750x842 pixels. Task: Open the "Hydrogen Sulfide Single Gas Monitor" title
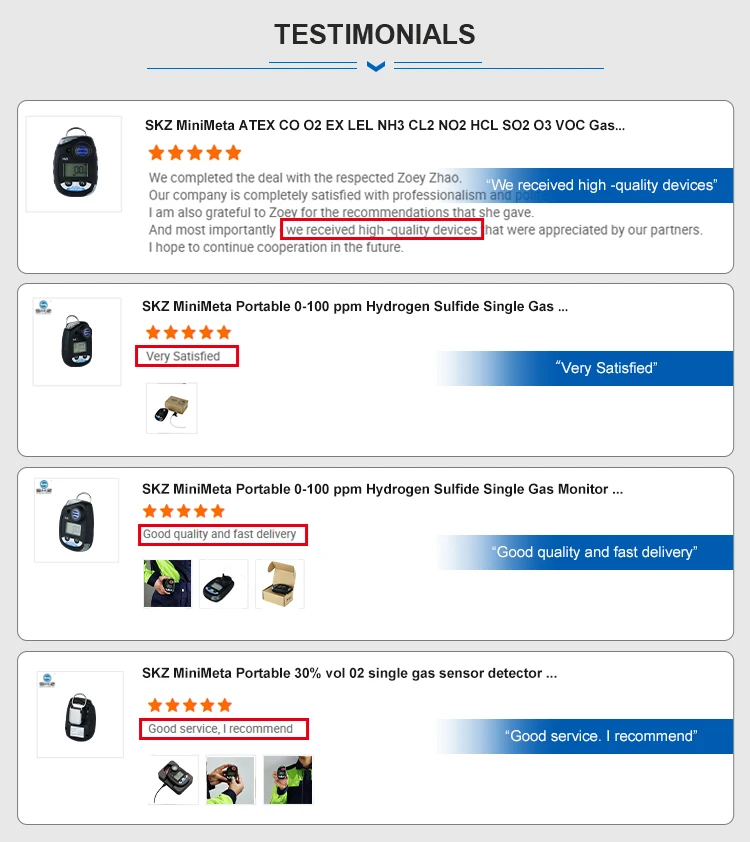(382, 489)
